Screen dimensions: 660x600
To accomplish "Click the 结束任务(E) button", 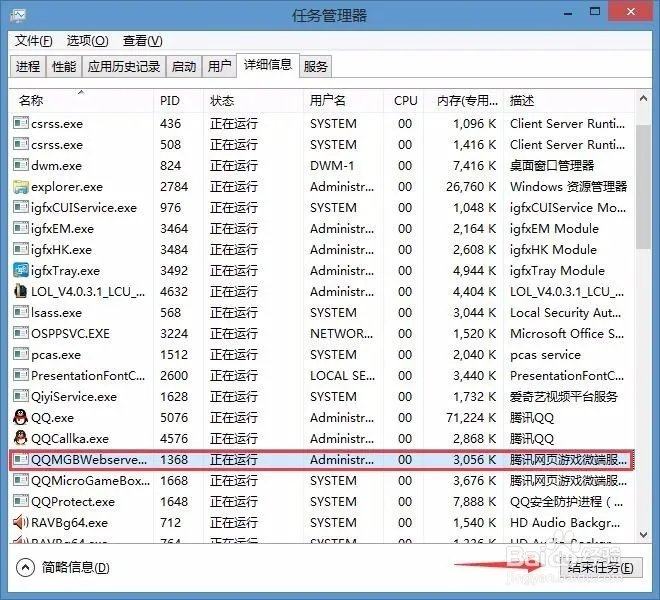I will [x=601, y=568].
